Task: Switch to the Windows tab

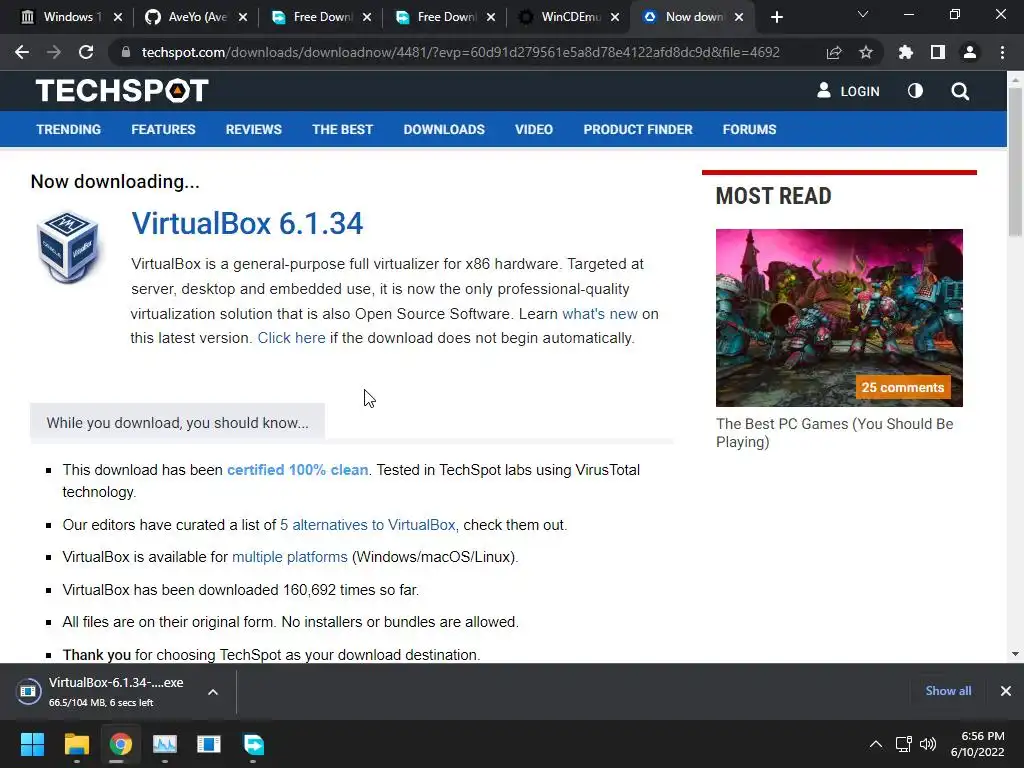Action: pos(61,17)
